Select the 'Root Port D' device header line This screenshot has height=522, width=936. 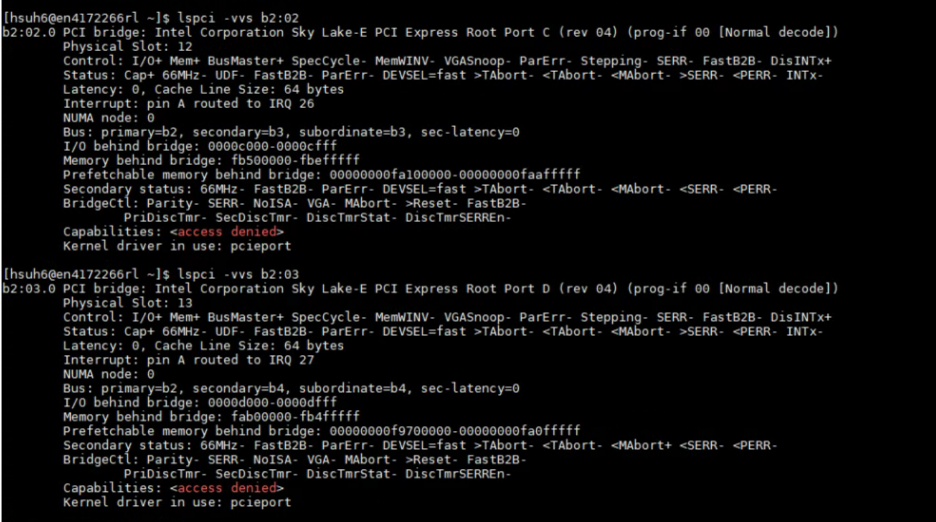(x=420, y=288)
